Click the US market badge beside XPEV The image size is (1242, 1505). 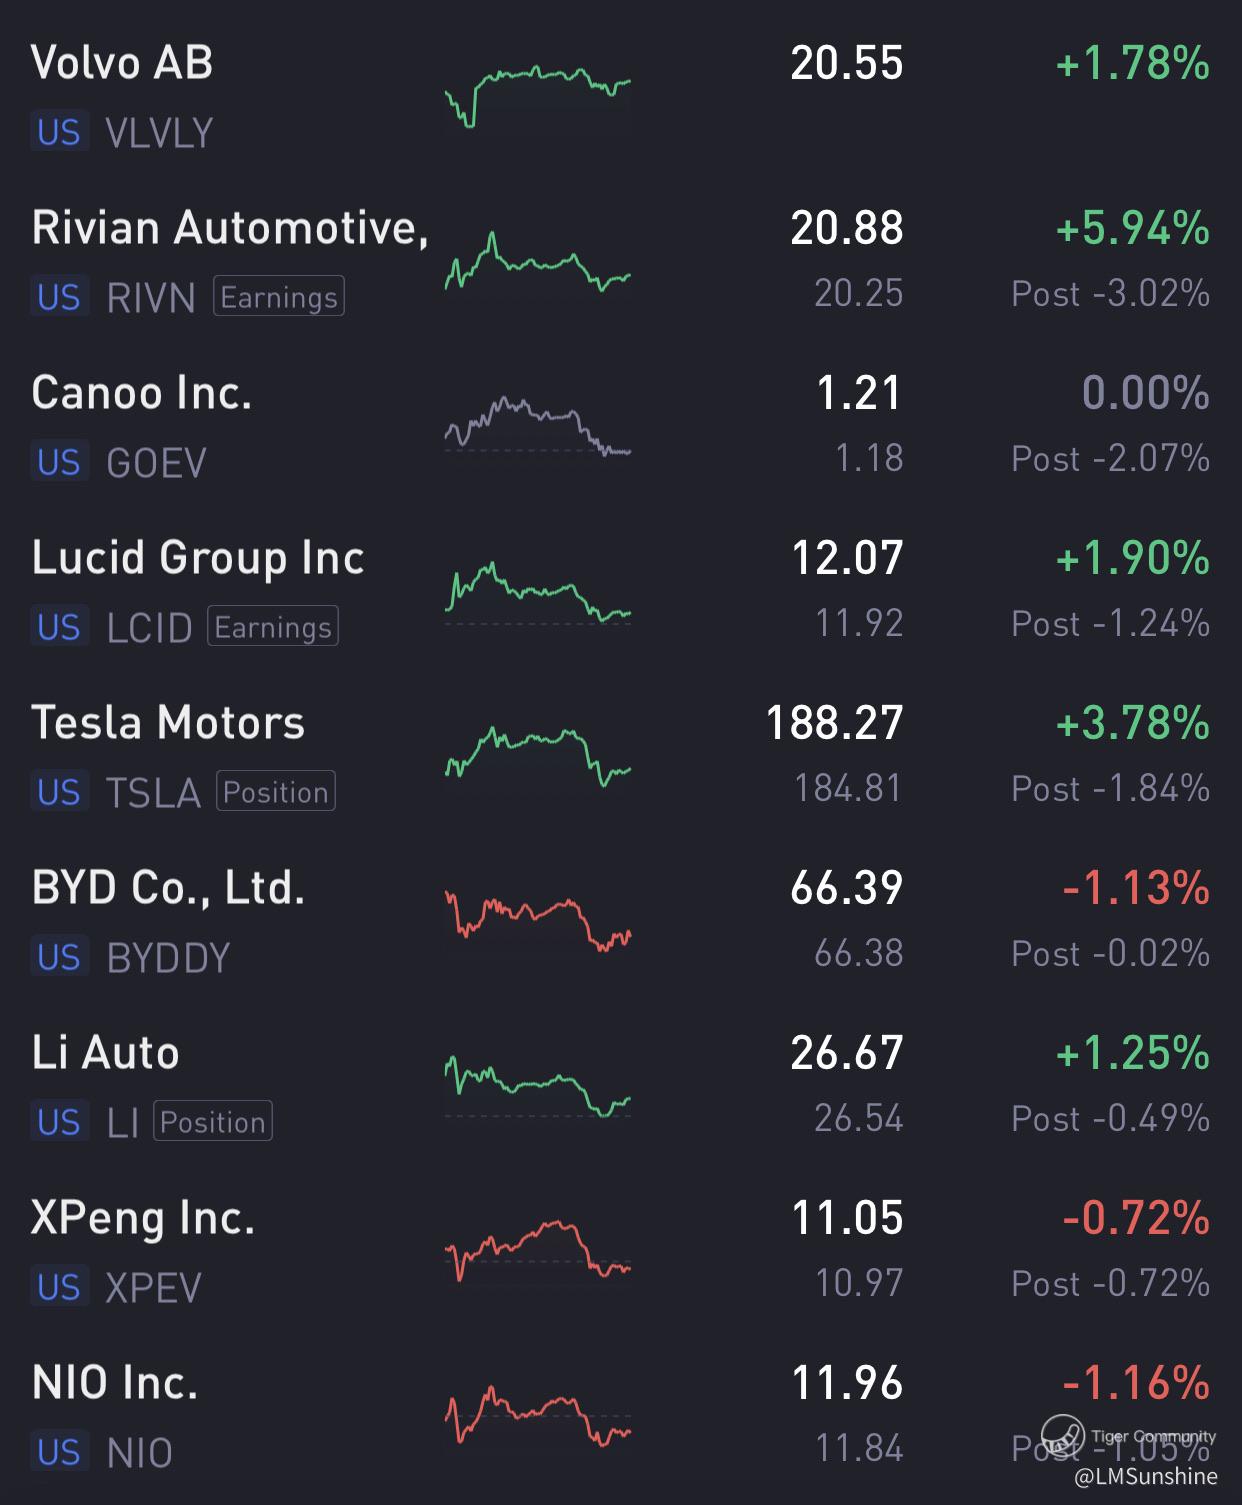(x=59, y=1287)
